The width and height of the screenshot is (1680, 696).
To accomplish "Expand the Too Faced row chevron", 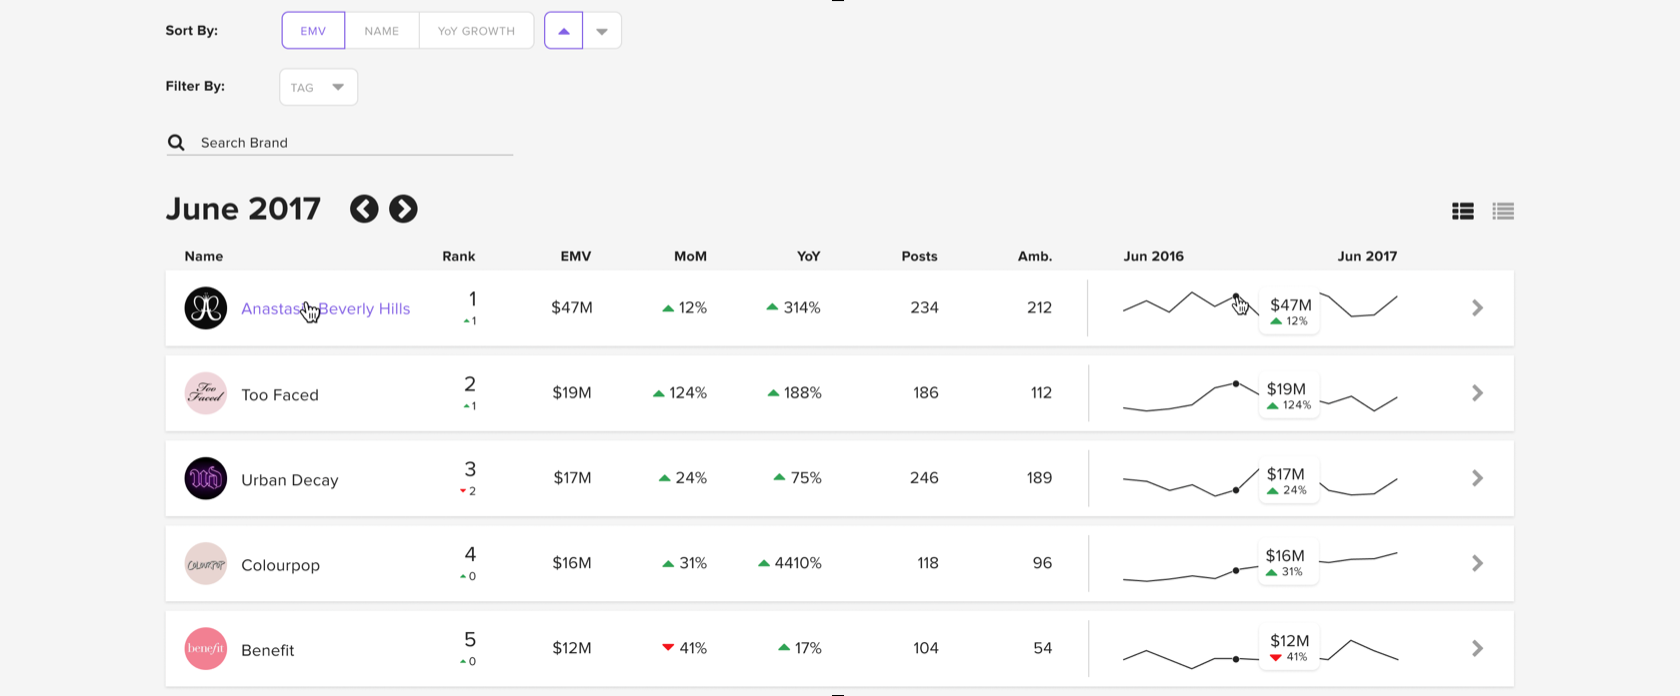I will [x=1477, y=393].
